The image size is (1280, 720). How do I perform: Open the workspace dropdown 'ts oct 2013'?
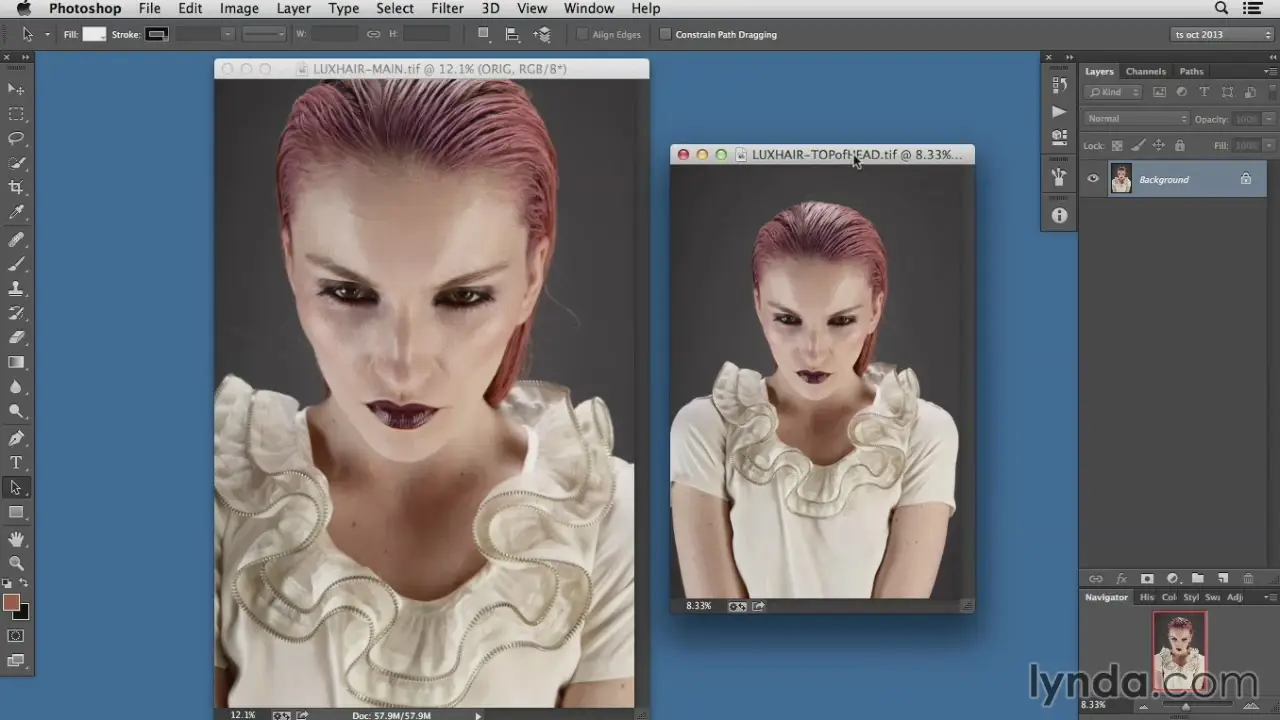1222,34
